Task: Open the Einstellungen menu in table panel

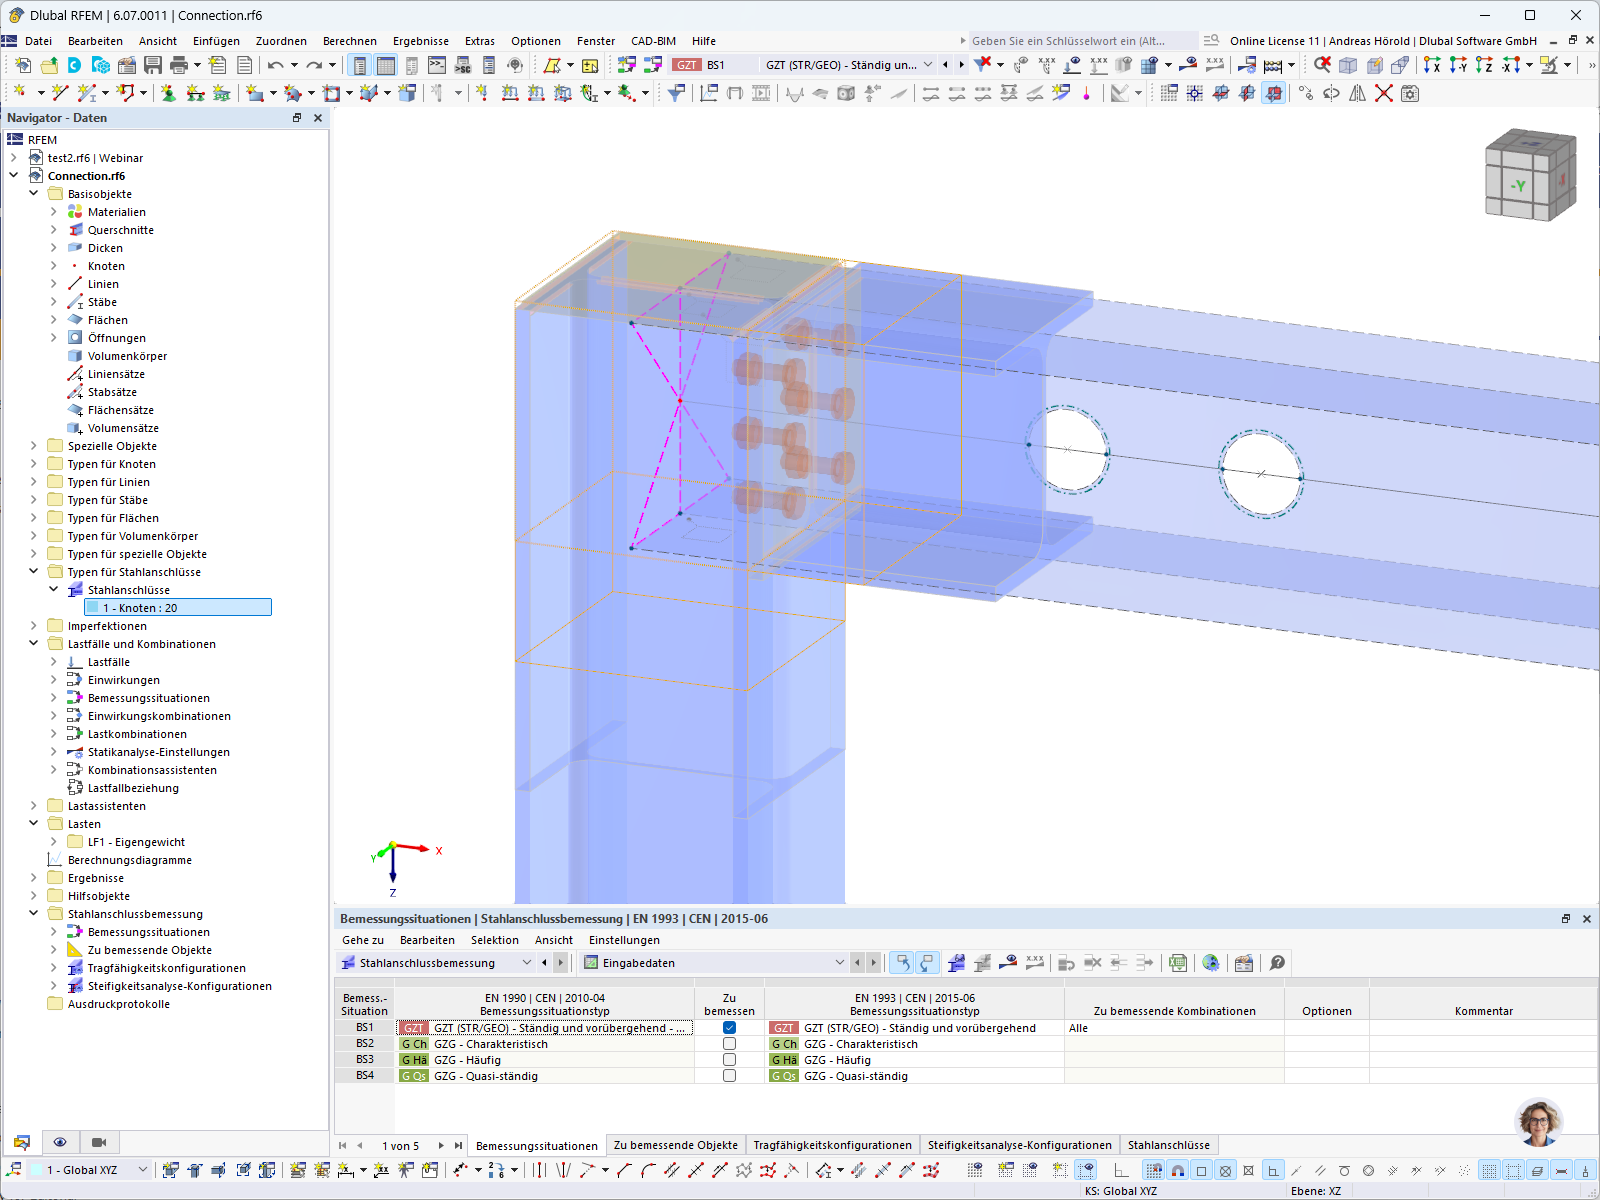Action: [624, 940]
